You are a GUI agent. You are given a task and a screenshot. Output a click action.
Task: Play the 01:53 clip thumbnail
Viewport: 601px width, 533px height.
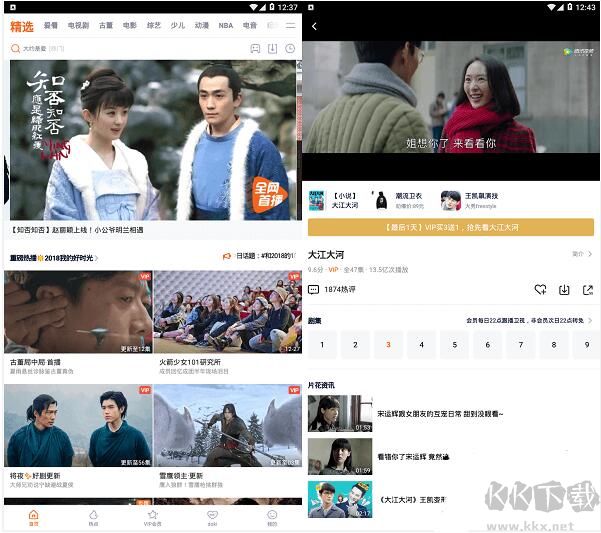coord(340,413)
